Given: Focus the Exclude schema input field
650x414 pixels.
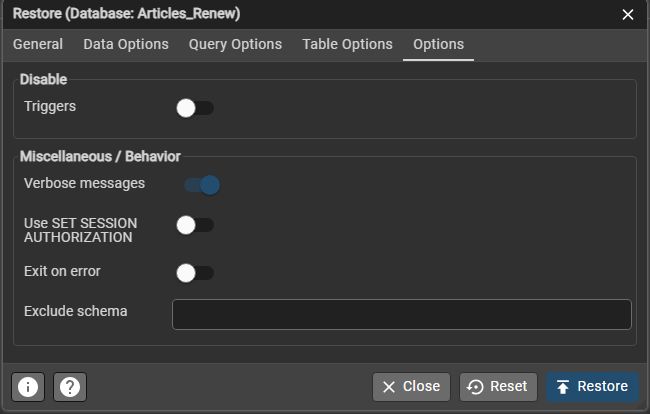Looking at the screenshot, I should click(402, 314).
